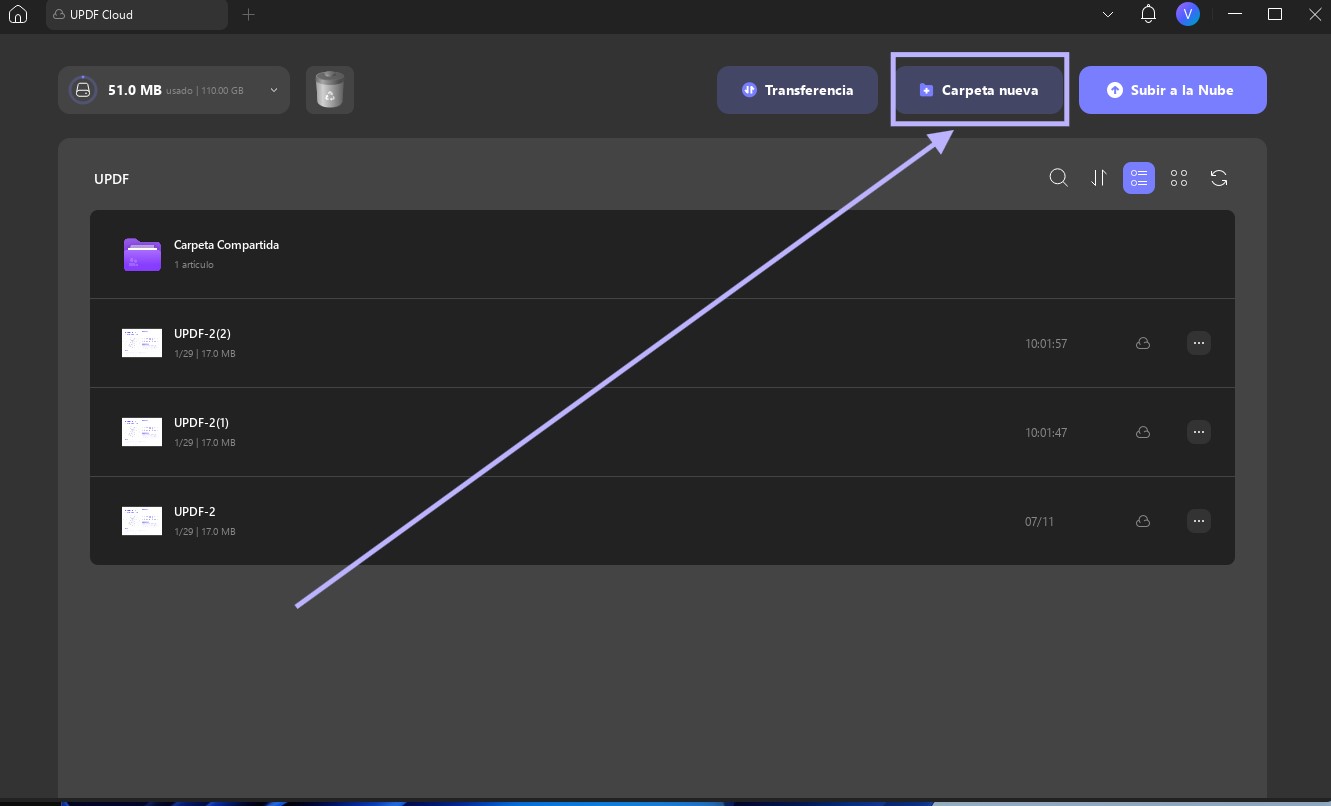Open the UPDF-2(2) file thumbnail
Image resolution: width=1331 pixels, height=806 pixels.
pos(142,343)
